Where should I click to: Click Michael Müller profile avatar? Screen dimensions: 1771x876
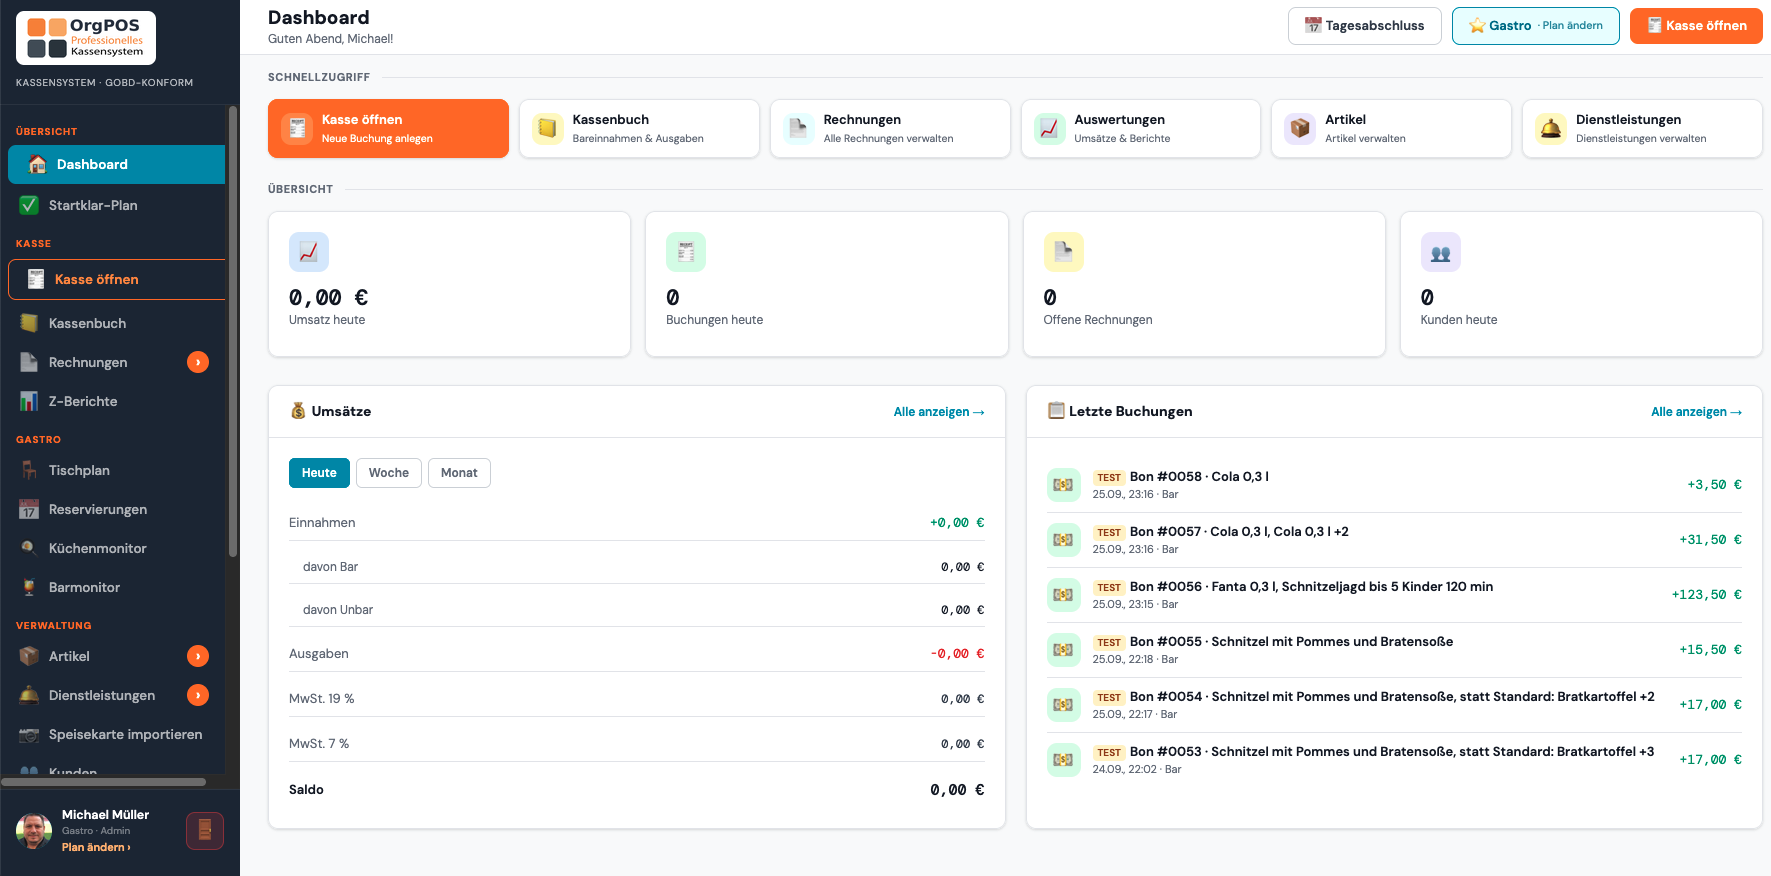click(x=34, y=831)
